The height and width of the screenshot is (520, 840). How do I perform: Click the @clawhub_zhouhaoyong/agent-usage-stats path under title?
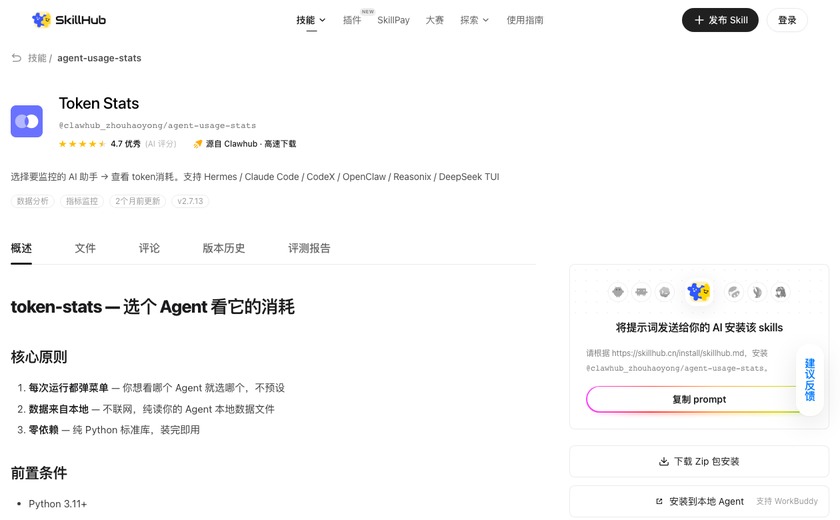(158, 125)
